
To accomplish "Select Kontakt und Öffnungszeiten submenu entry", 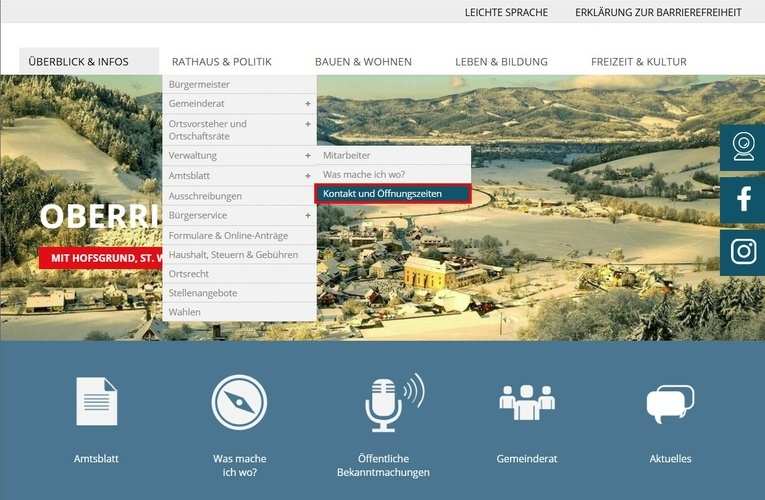I will tap(393, 193).
